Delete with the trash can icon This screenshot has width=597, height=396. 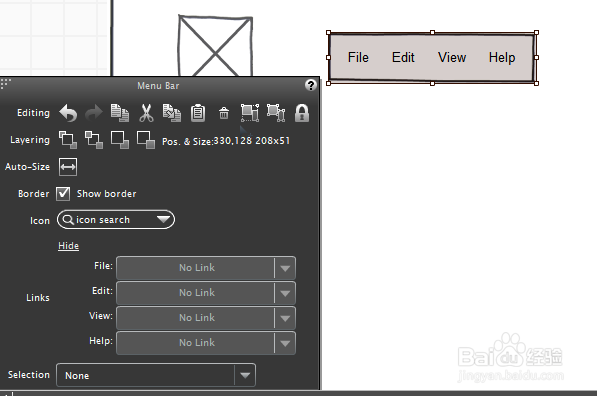coord(224,113)
